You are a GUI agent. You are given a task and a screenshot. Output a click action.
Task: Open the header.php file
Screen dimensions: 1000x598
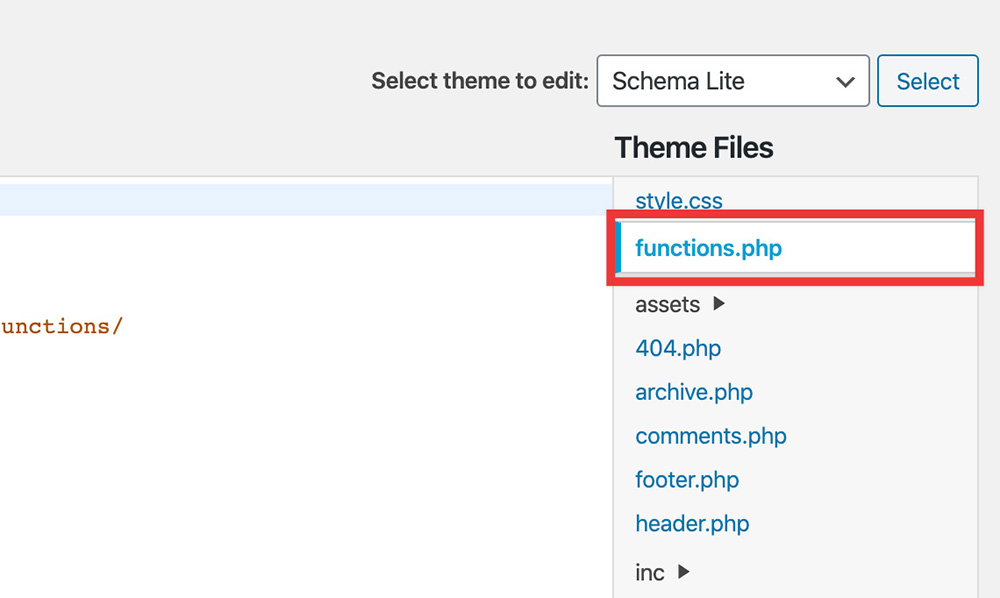tap(692, 524)
